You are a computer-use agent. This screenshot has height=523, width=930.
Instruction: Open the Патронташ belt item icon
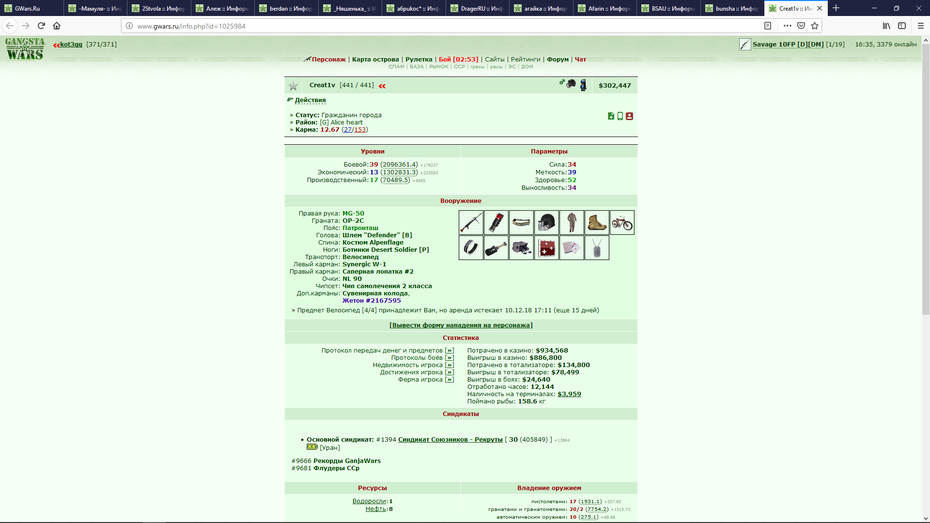click(x=521, y=222)
